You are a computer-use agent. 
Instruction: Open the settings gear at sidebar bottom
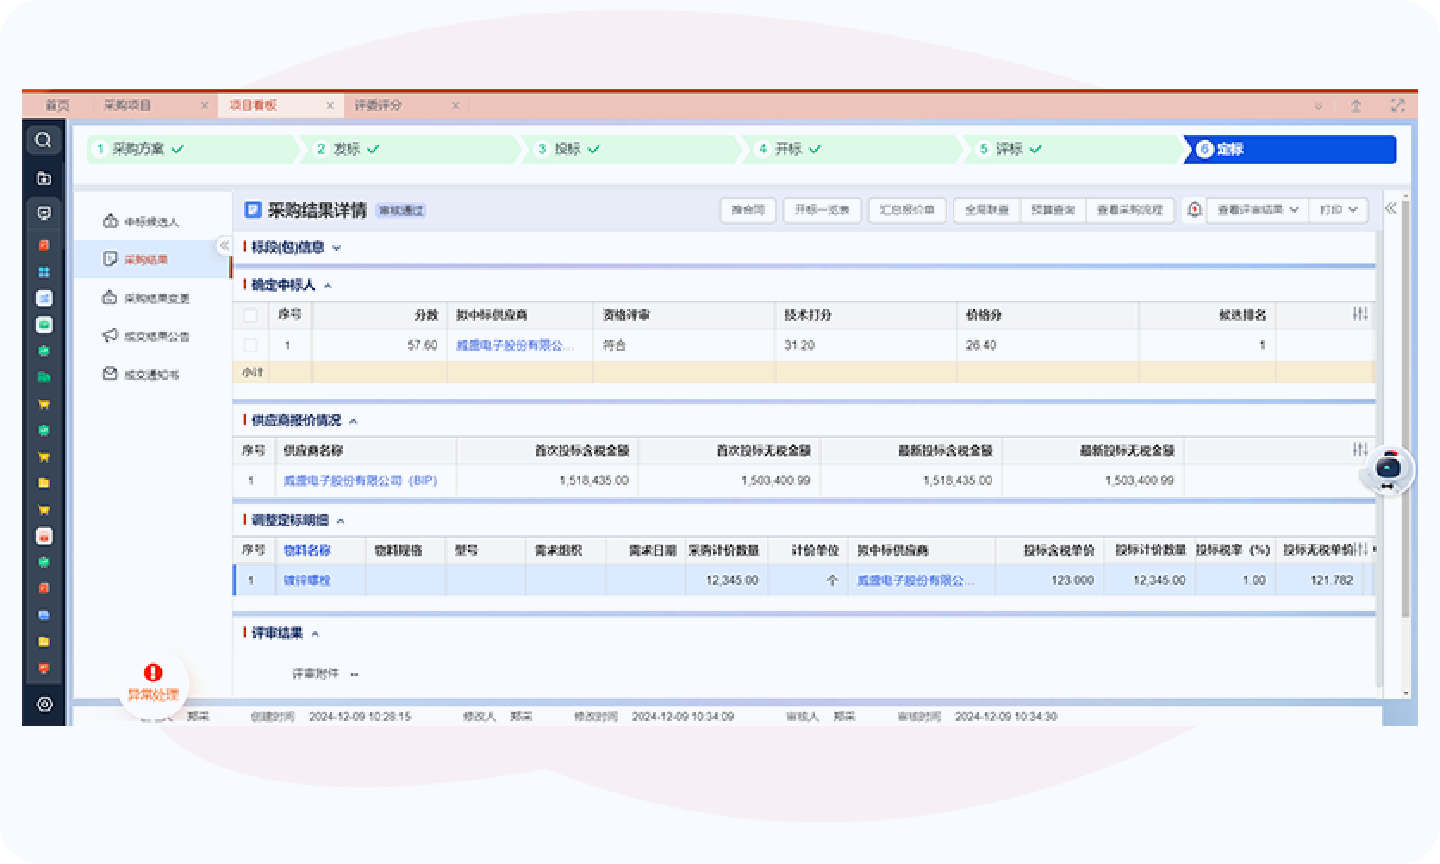(44, 704)
